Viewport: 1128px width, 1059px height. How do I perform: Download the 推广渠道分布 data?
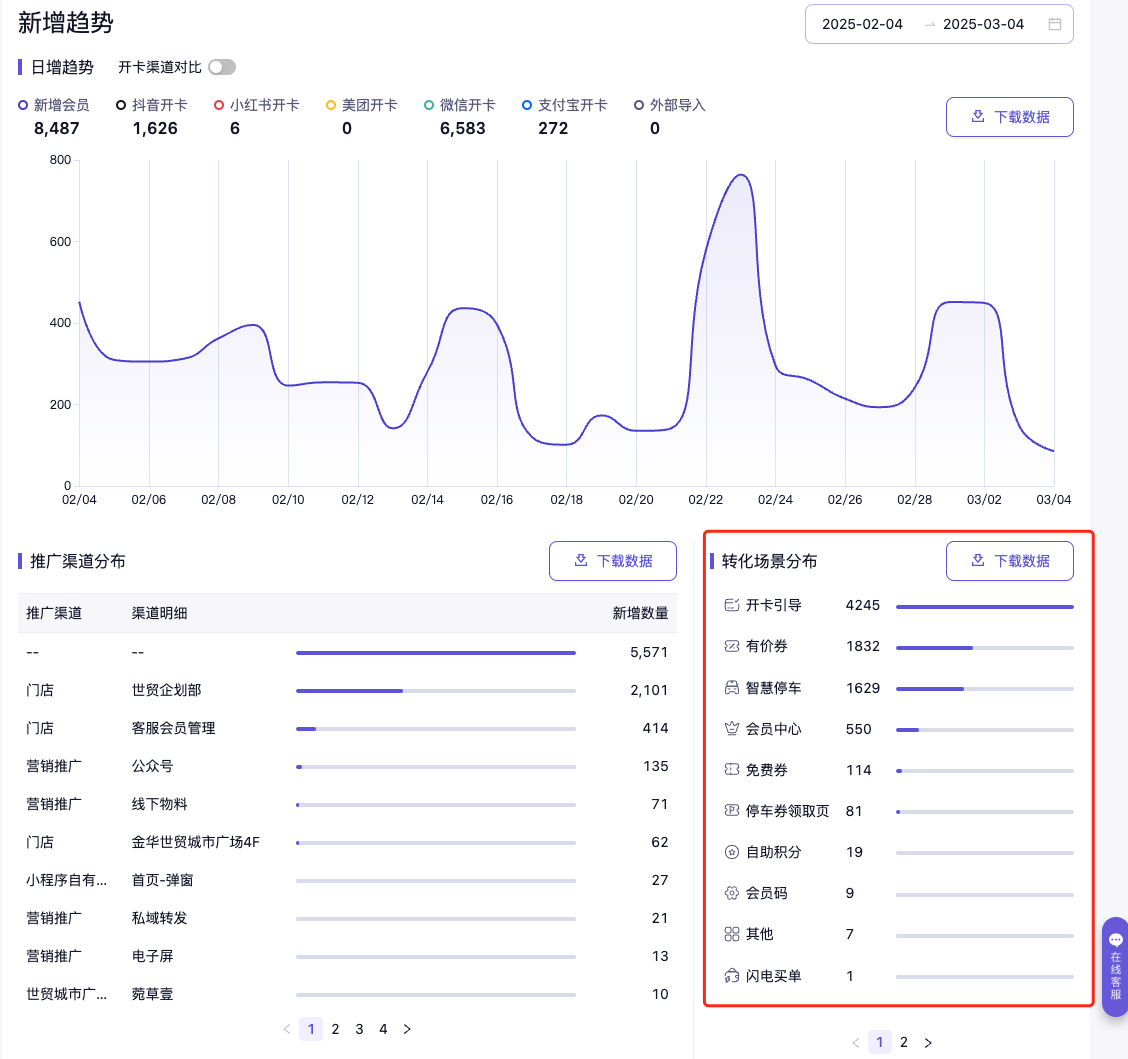612,561
